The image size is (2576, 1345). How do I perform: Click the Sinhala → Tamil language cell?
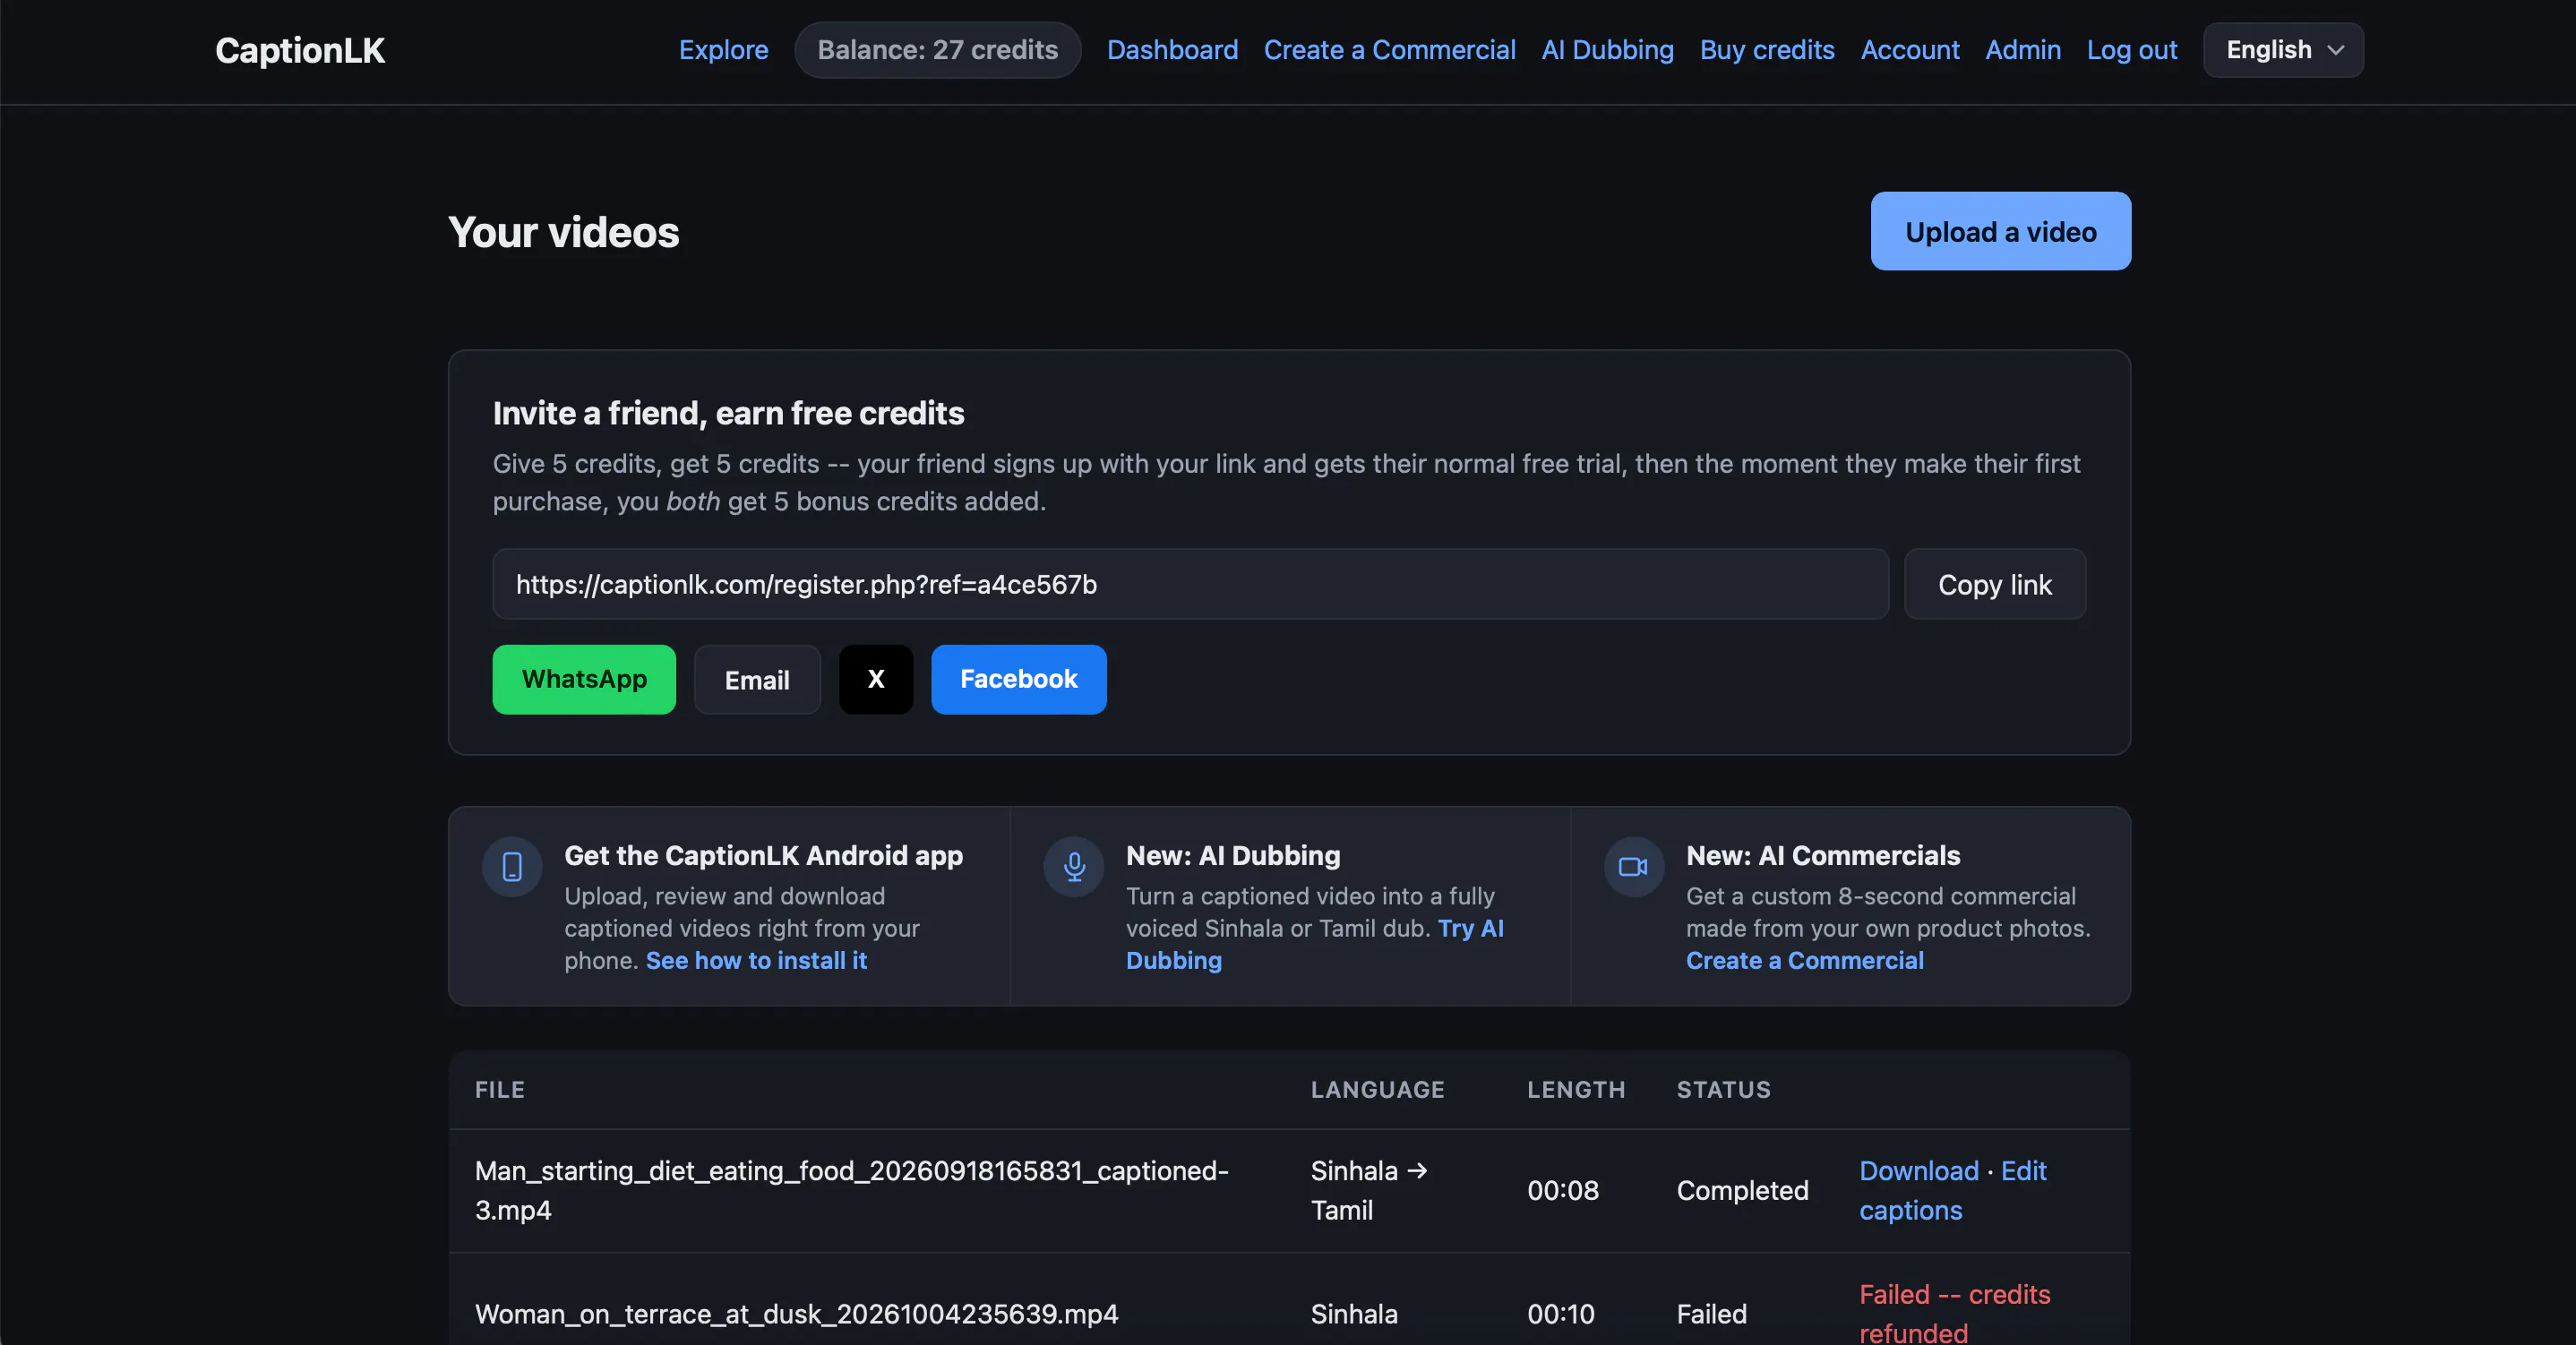tap(1369, 1190)
